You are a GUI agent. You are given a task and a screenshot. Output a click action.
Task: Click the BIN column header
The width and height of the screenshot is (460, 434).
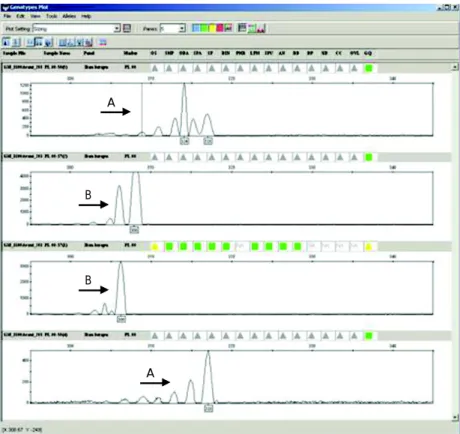pos(225,53)
